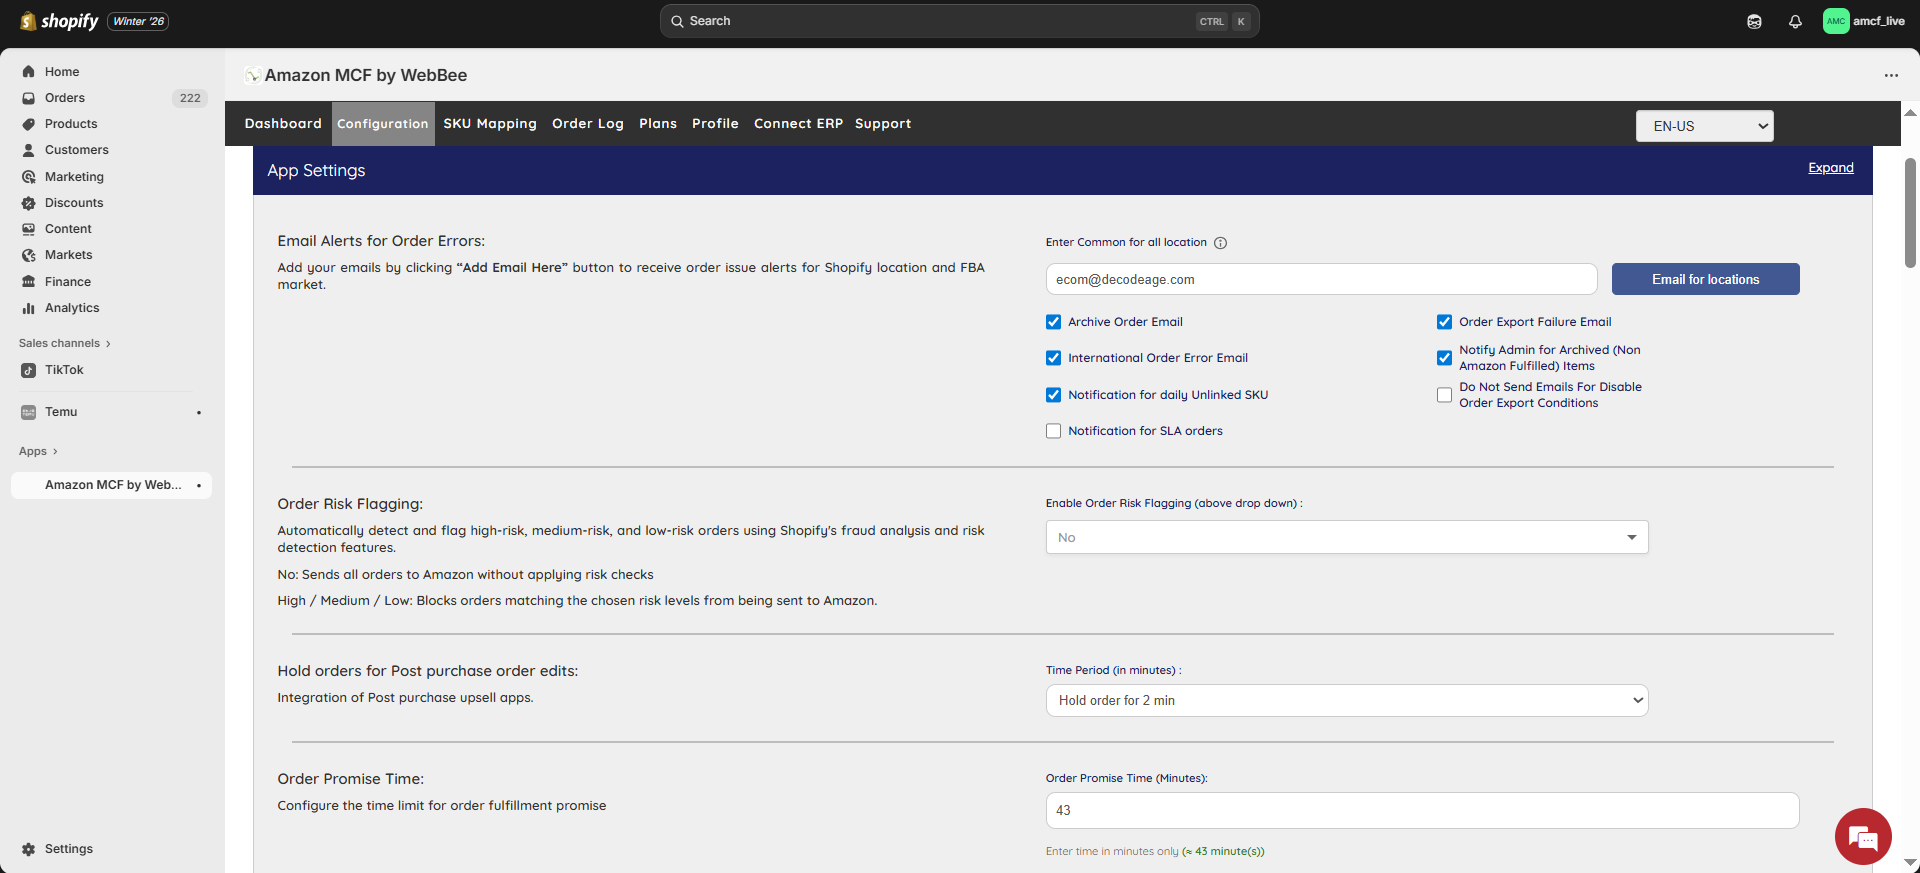Screen dimensions: 1920x873
Task: Open the Enable Order Risk Flagging dropdown
Action: coord(1346,537)
